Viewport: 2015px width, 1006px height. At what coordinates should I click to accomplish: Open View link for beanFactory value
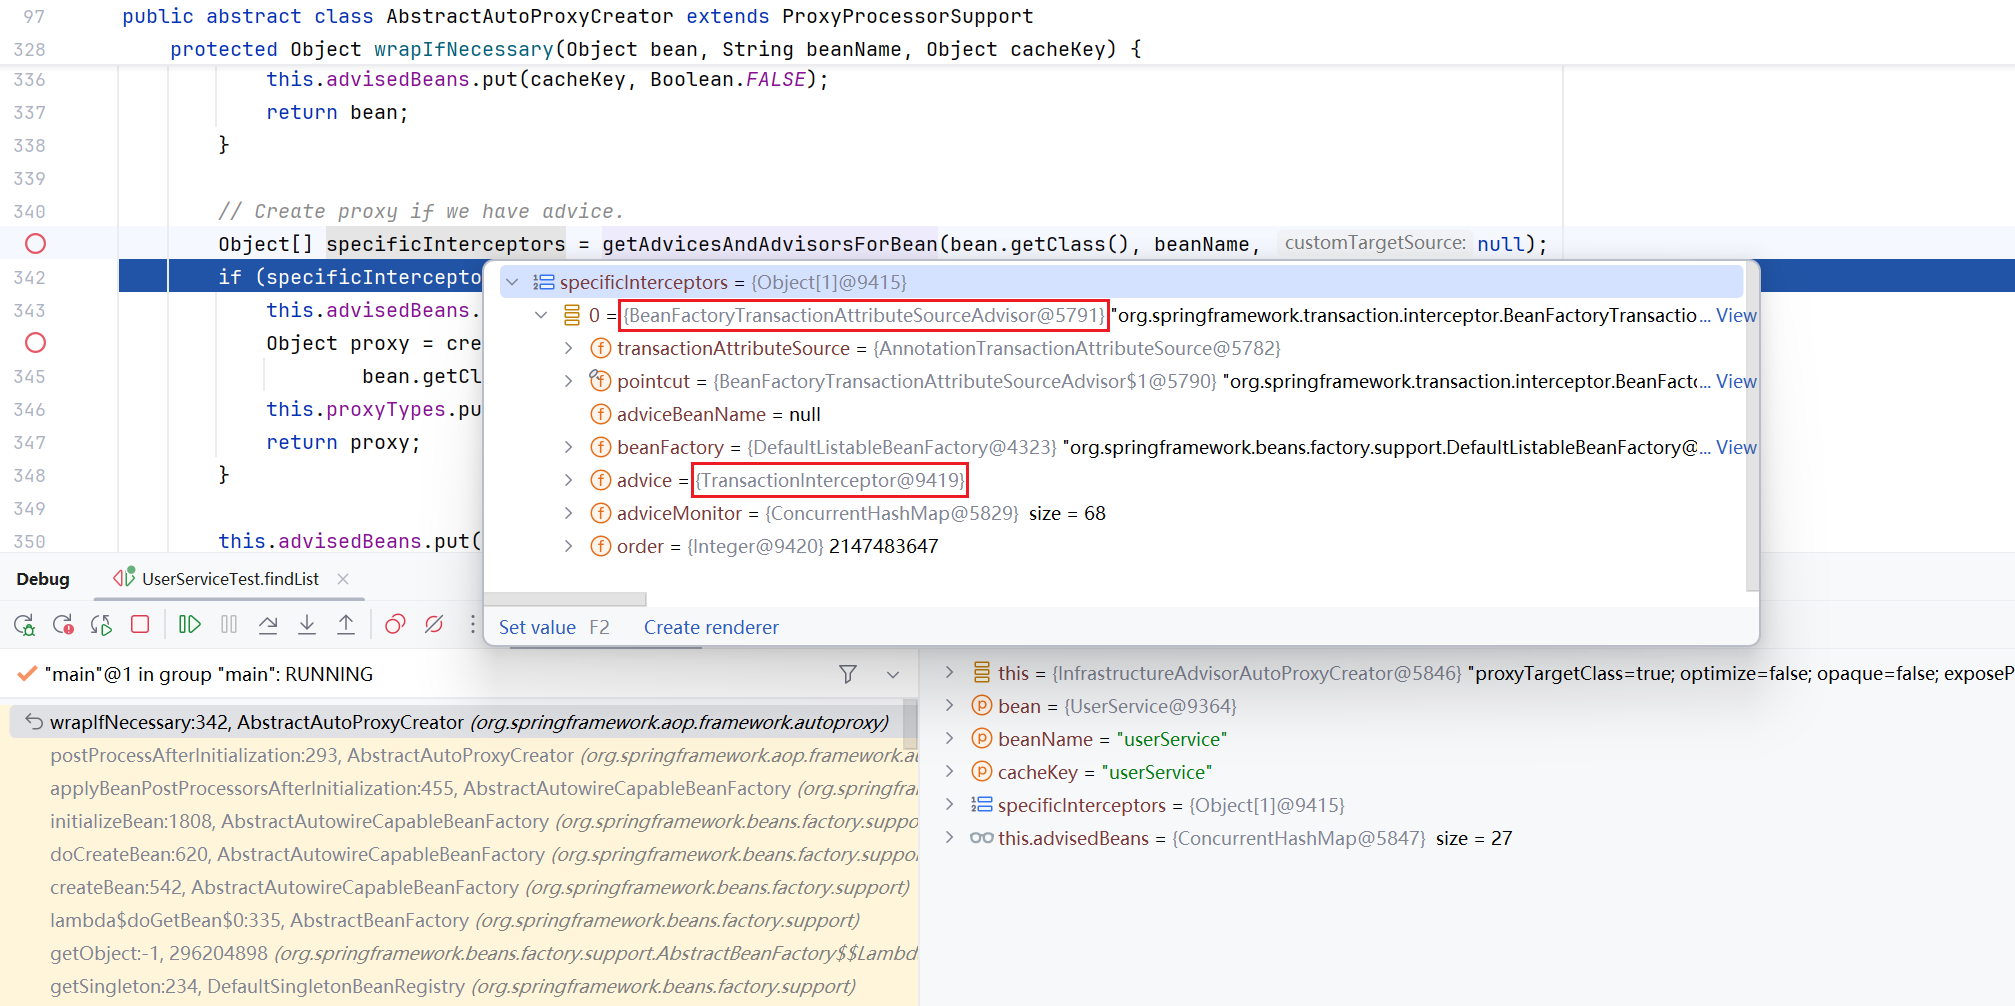pos(1736,447)
